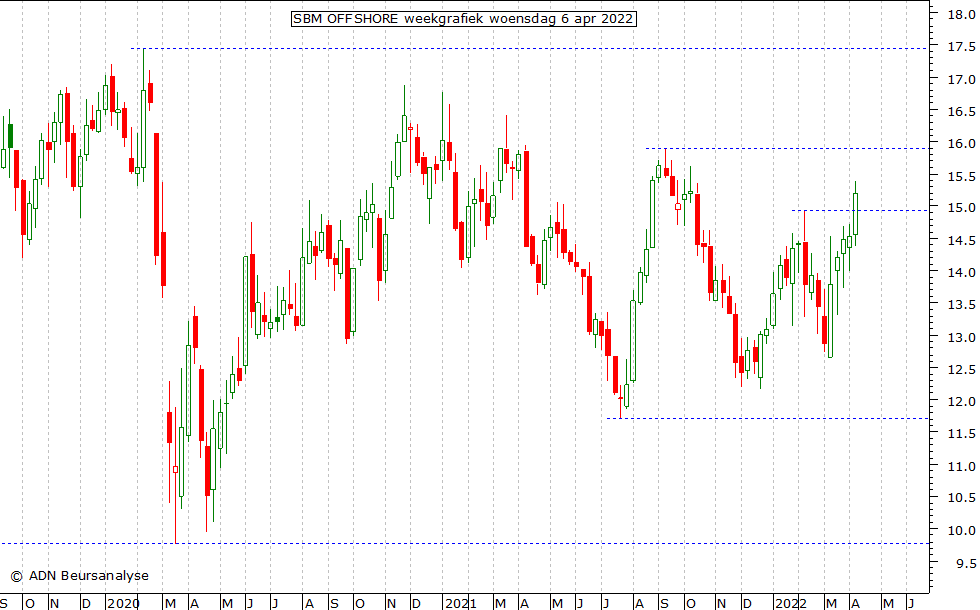The width and height of the screenshot is (980, 610).
Task: Click the 16.0 price axis label
Action: [x=961, y=143]
